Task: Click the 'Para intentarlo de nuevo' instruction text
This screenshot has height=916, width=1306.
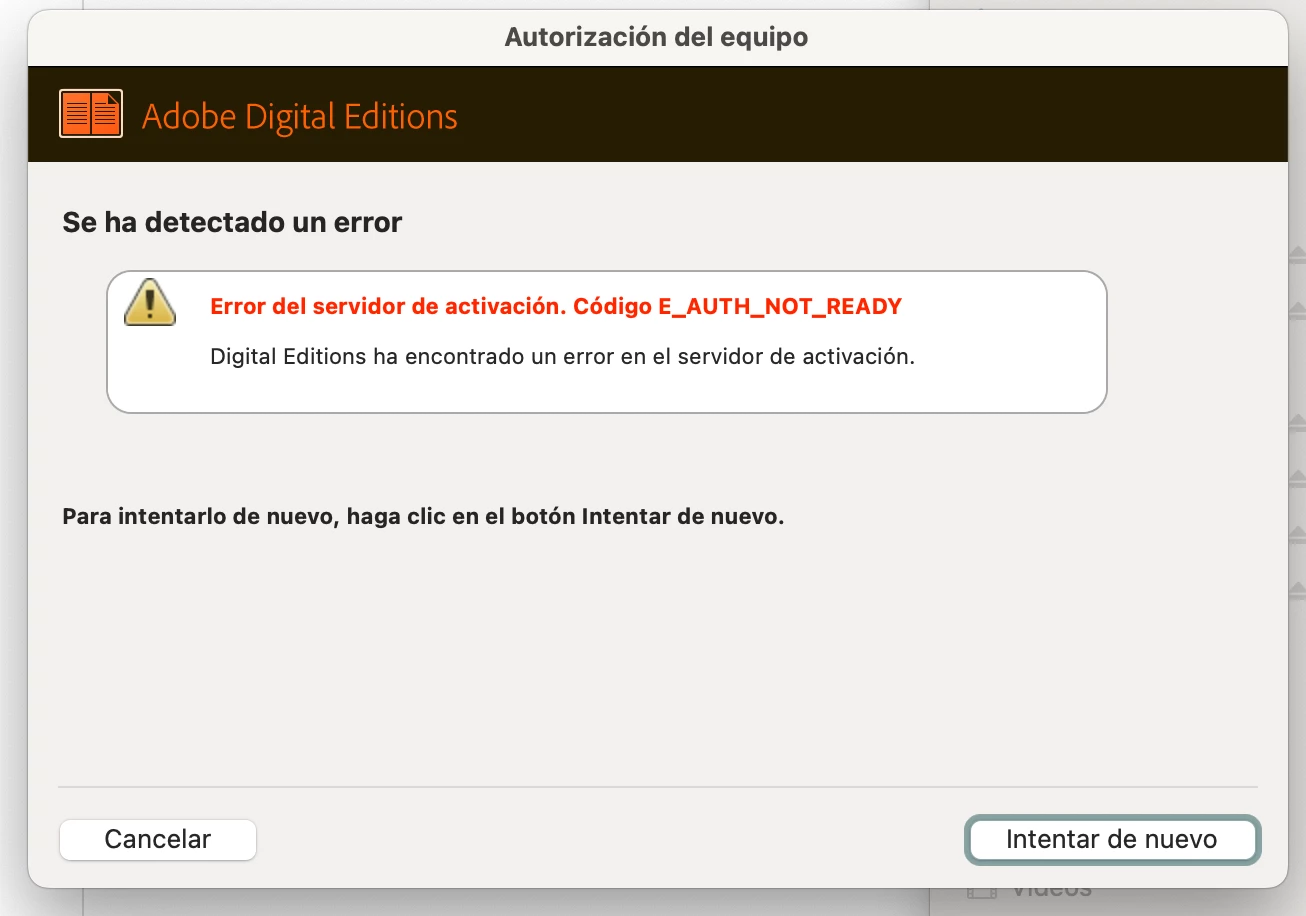Action: (423, 517)
